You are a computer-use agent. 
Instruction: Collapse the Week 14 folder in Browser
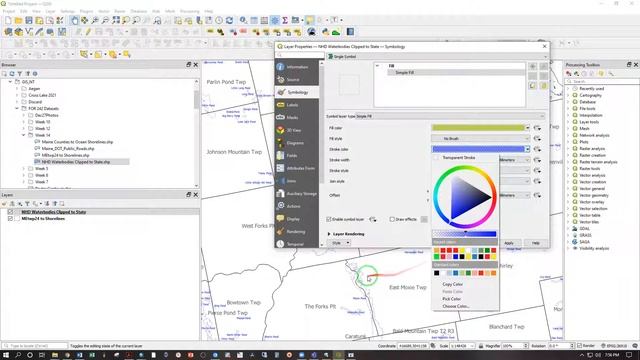point(24,135)
